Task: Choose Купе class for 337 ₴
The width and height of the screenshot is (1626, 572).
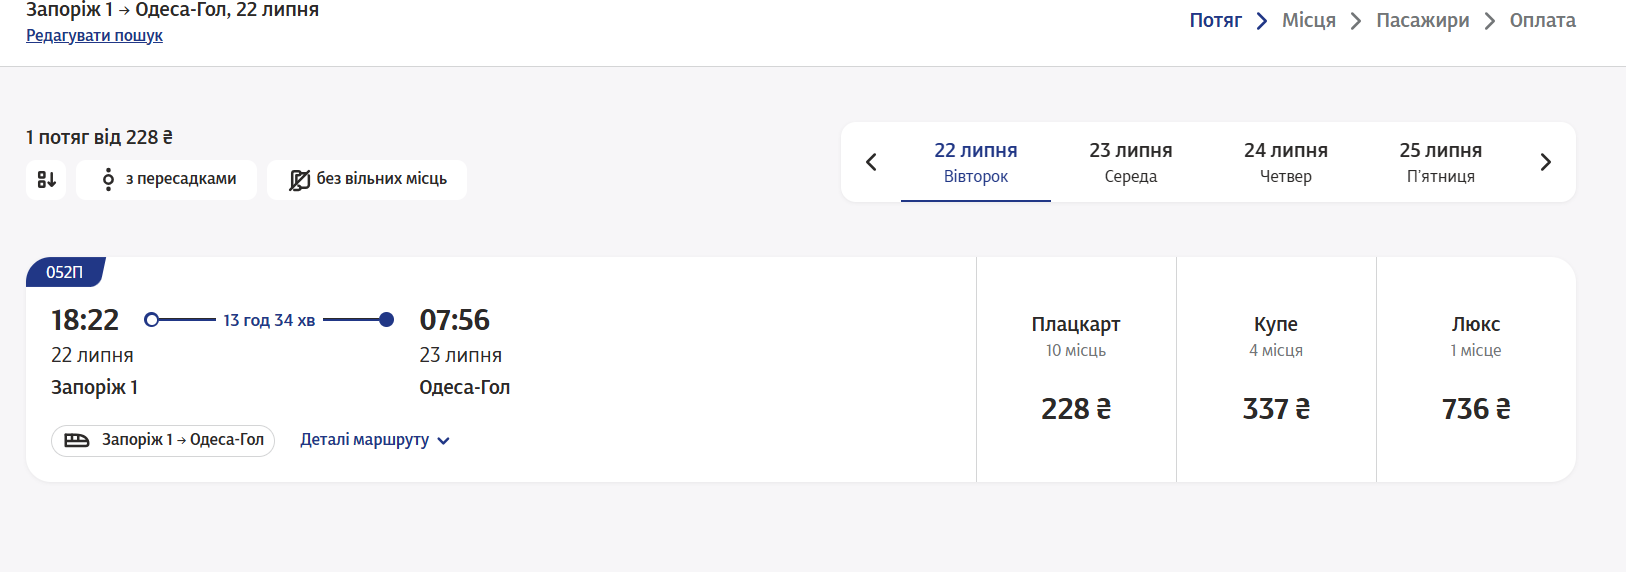Action: click(1276, 370)
